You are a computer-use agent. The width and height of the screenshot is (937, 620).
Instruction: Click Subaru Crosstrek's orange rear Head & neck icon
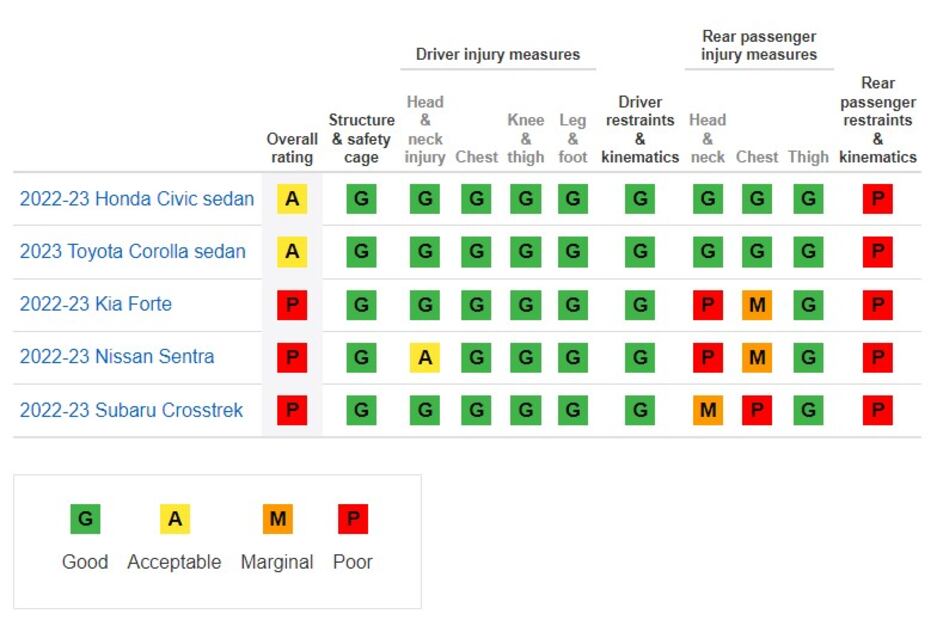click(x=707, y=410)
